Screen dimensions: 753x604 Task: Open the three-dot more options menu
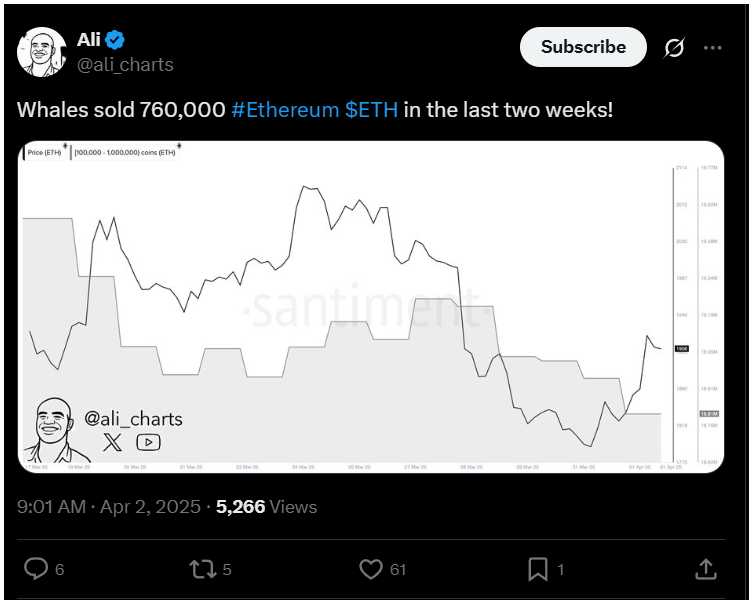point(712,48)
